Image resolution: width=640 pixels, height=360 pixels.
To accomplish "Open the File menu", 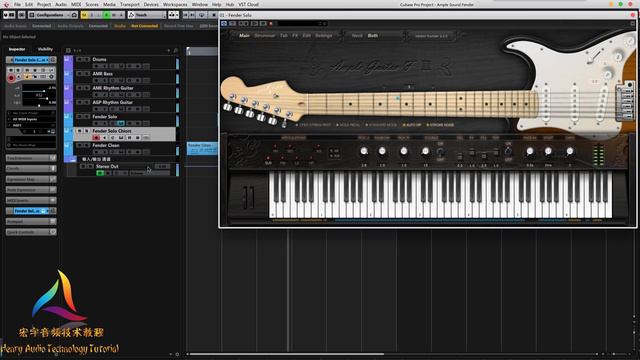I will [17, 4].
